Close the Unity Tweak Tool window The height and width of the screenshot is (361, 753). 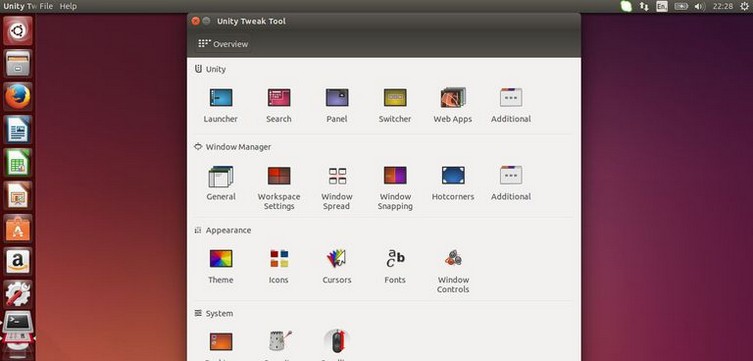[x=195, y=21]
